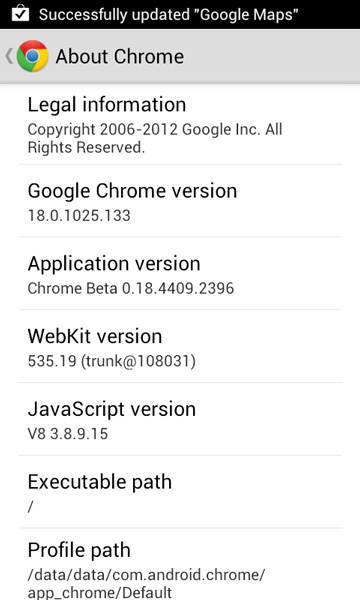Tap the slash under Executable path

tap(31, 507)
